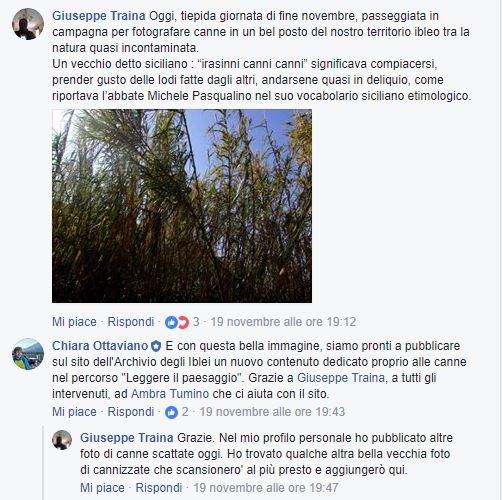Image resolution: width=502 pixels, height=500 pixels.
Task: Like Chiara Ottaviano's comment with Mi piace
Action: tap(74, 412)
